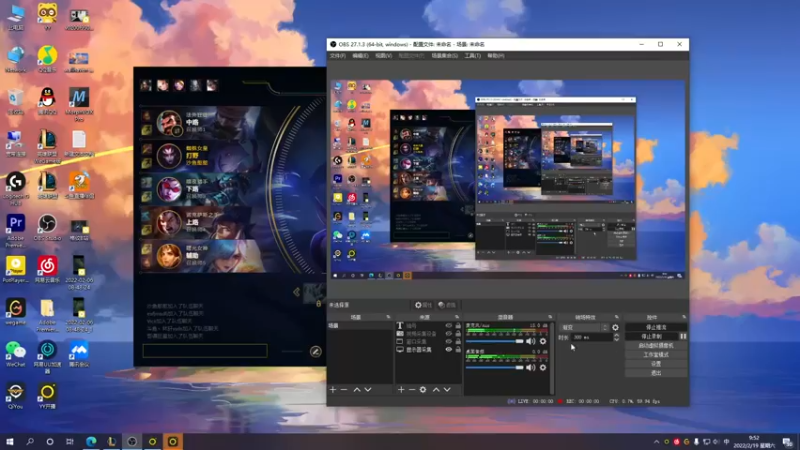
Task: Open the 编辑(E) menu in OBS
Action: (x=360, y=56)
